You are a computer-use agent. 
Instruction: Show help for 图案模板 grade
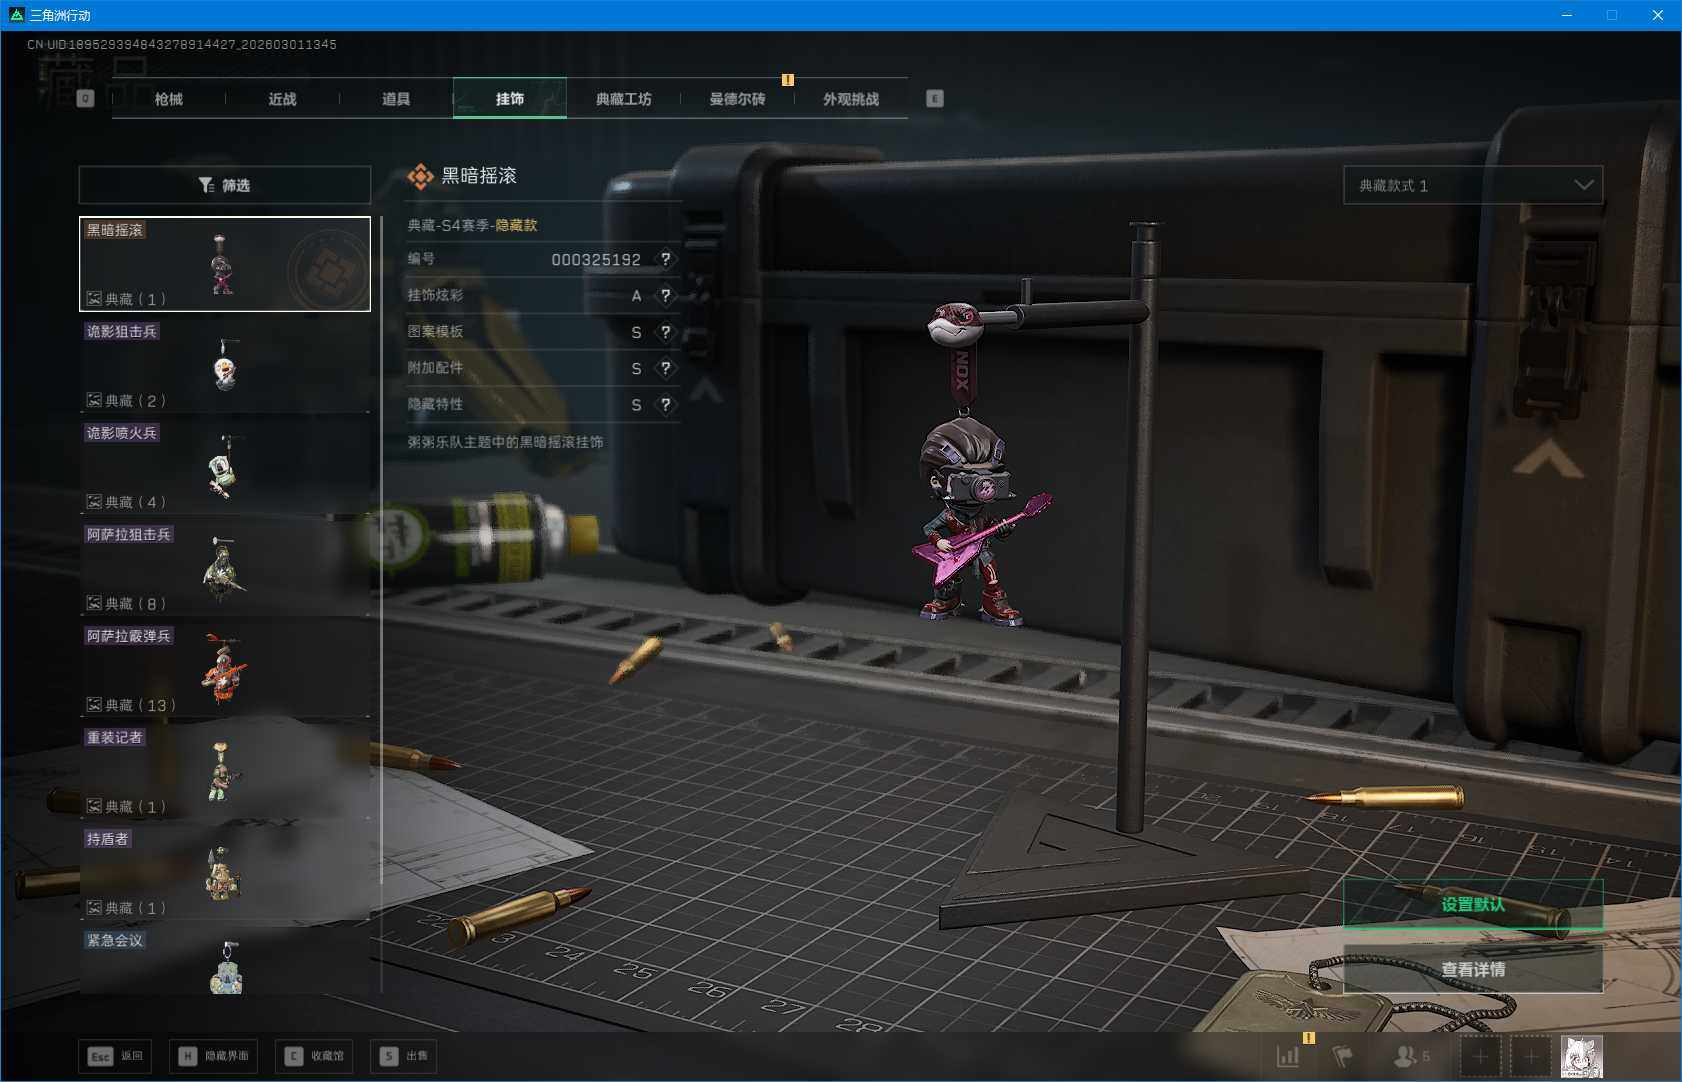coord(666,332)
